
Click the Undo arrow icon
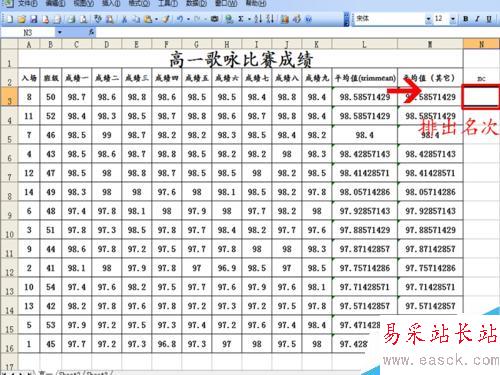click(x=180, y=19)
